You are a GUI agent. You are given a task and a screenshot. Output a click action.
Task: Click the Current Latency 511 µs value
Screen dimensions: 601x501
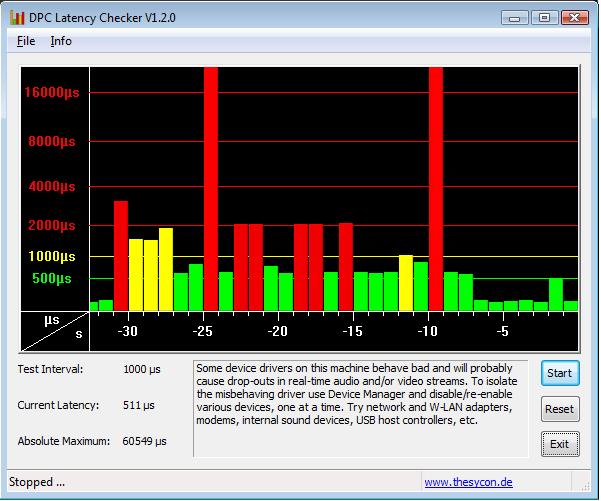[x=138, y=405]
